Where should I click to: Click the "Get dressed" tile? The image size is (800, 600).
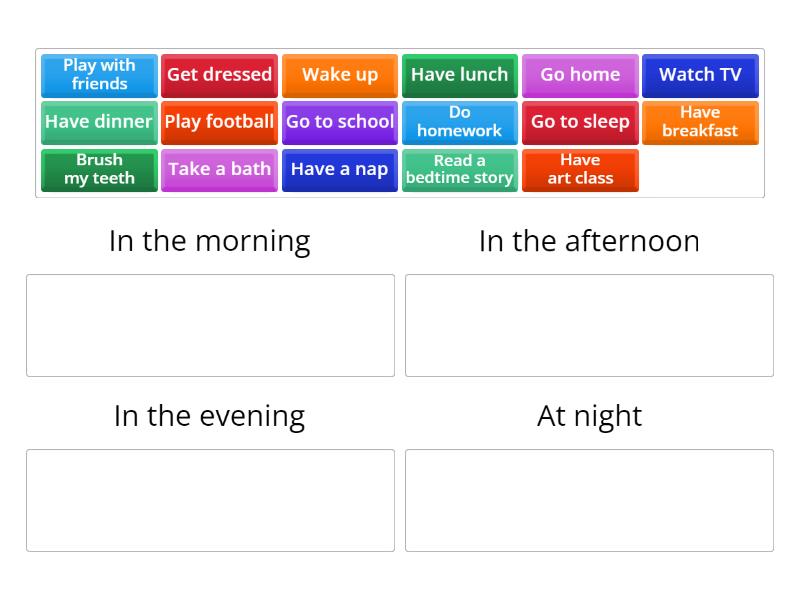pos(219,75)
